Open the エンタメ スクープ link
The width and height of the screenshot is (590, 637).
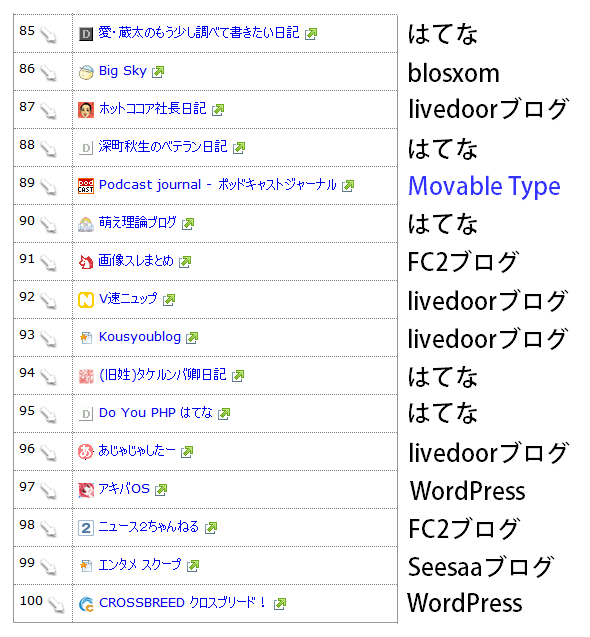(x=140, y=565)
